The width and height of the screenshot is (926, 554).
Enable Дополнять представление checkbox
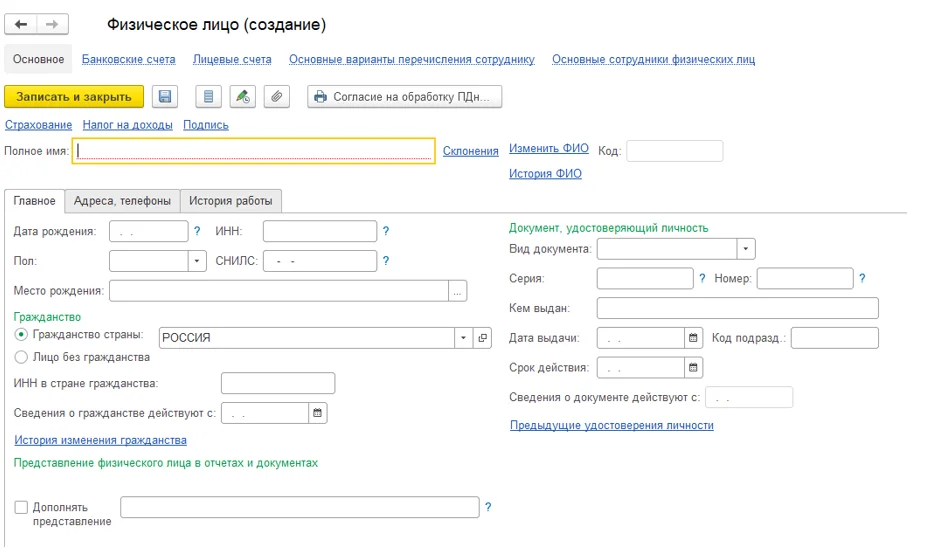[21, 507]
